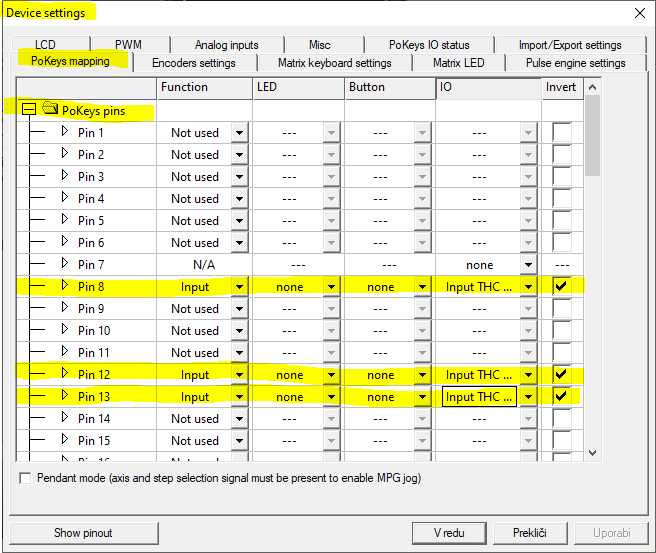Screen dimensions: 656x553
Task: Expand the Pin 8 disclosure triangle
Action: [64, 286]
